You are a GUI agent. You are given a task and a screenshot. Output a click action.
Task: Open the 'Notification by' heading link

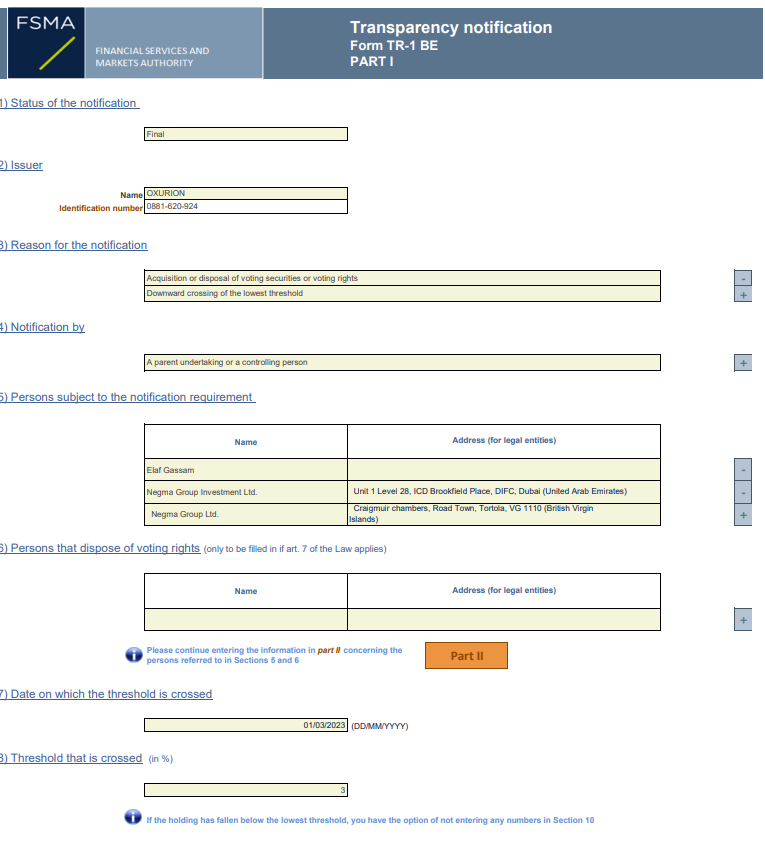(x=43, y=327)
